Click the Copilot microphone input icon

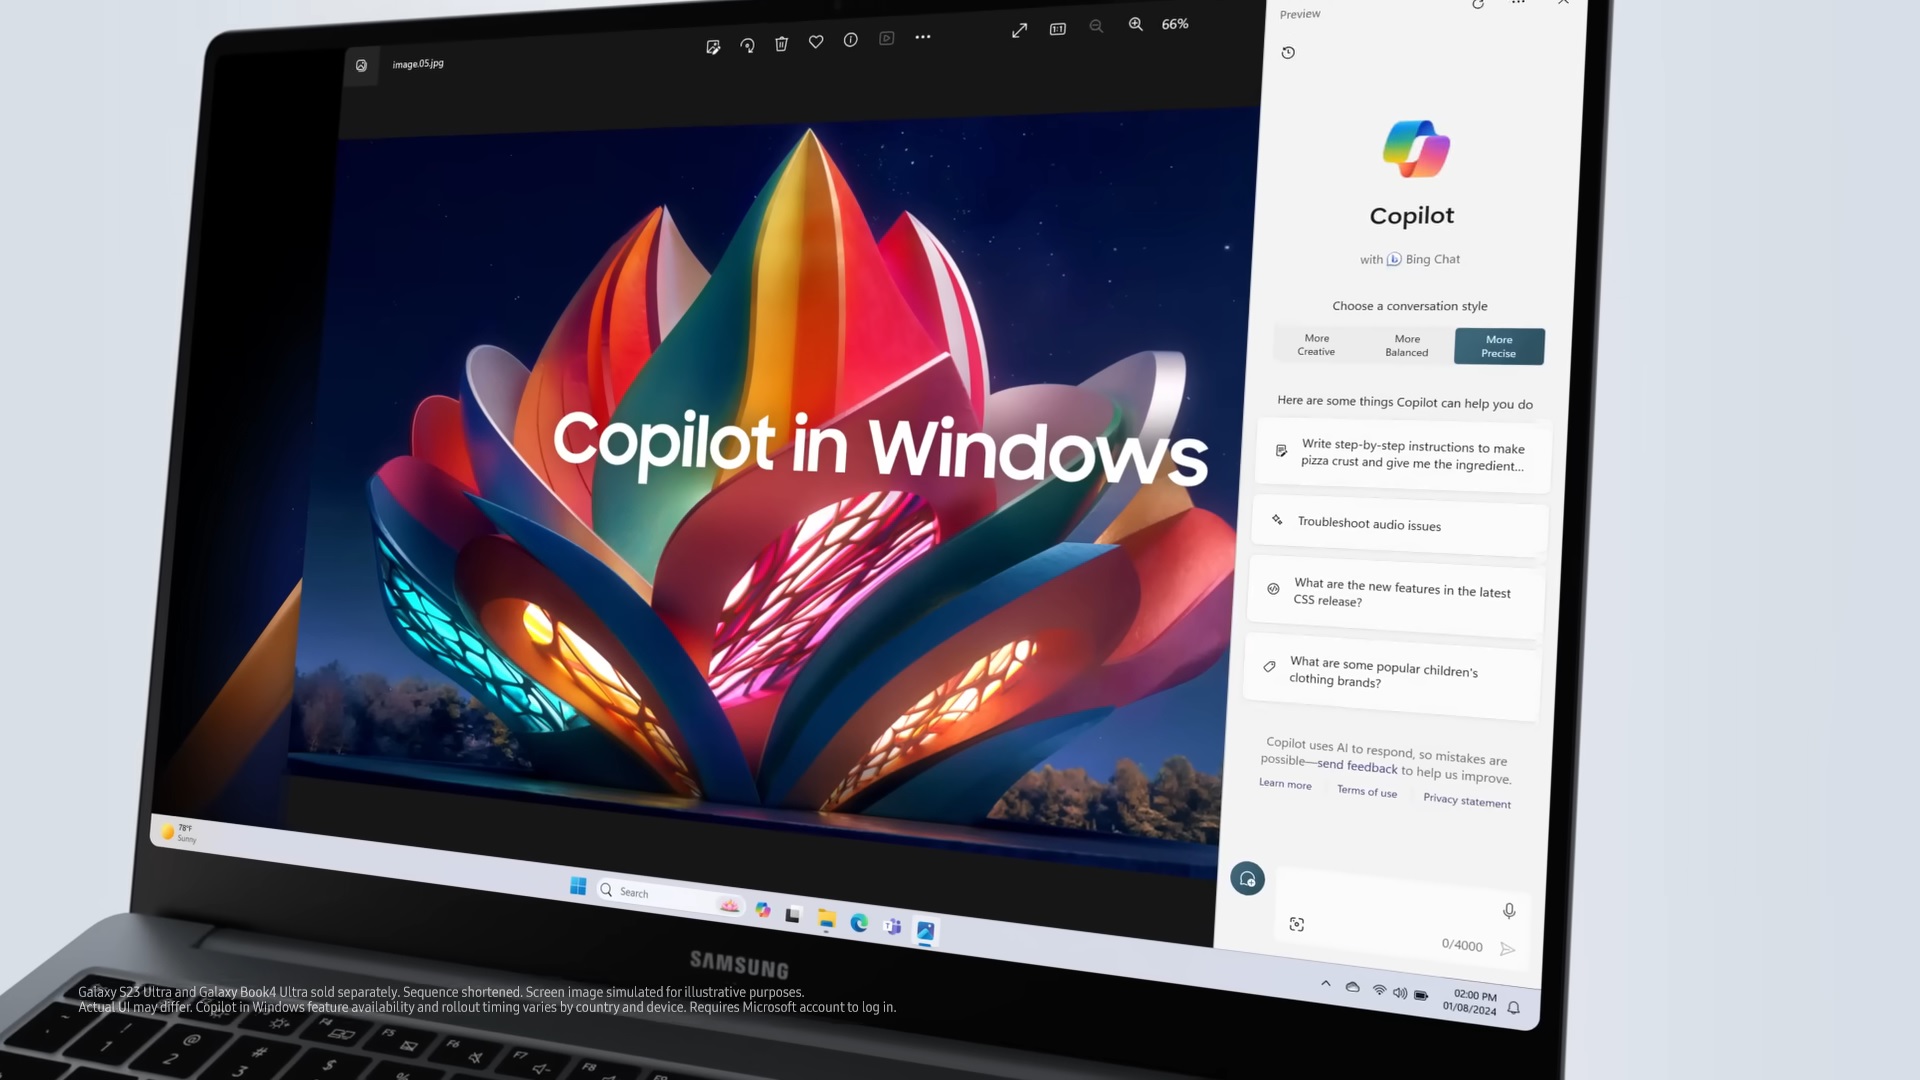(1509, 911)
